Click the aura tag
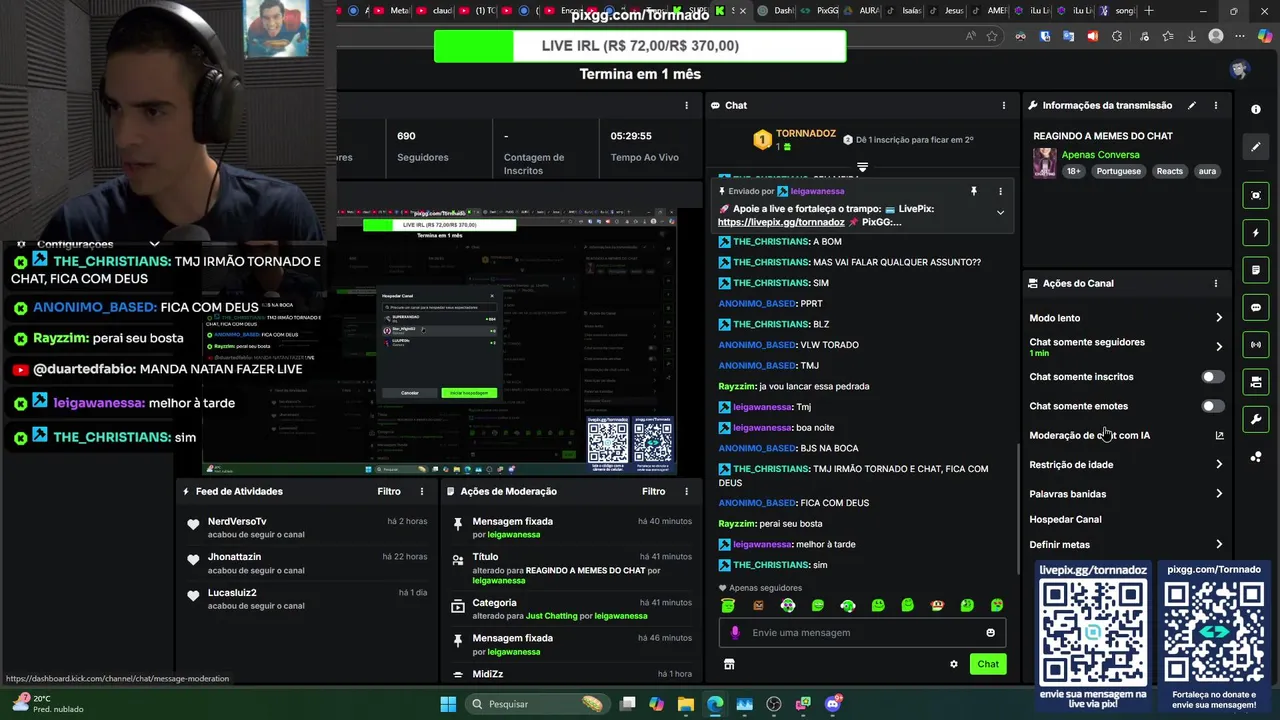1280x720 pixels. tap(1207, 171)
